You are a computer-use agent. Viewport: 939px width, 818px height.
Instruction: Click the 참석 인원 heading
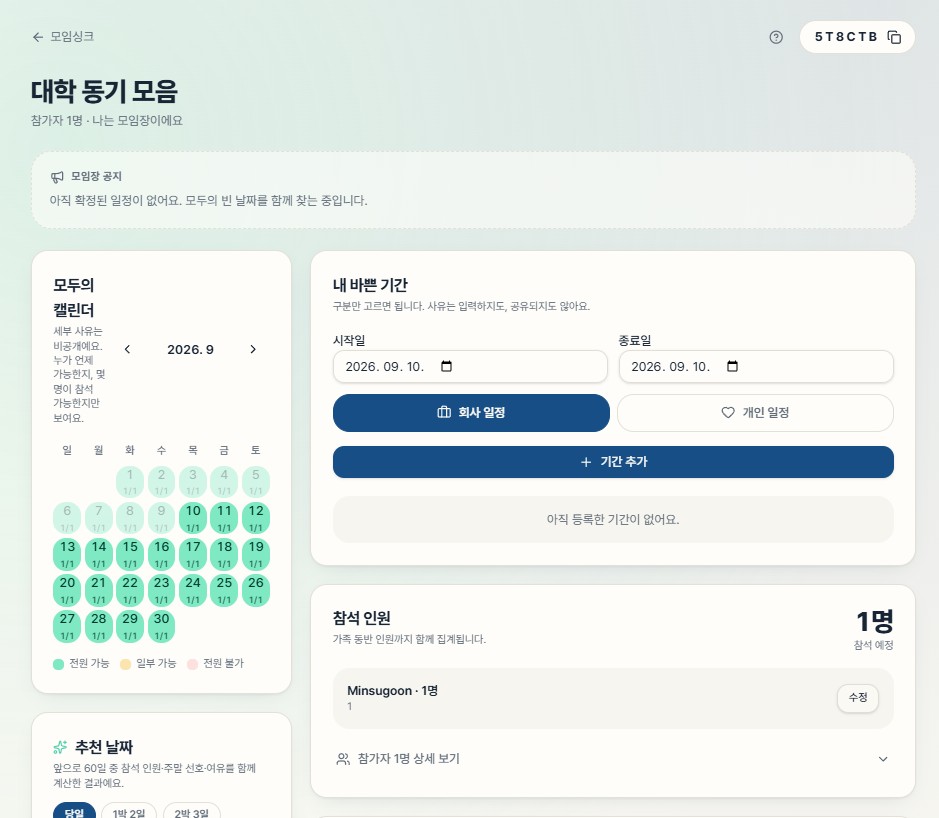tap(362, 618)
